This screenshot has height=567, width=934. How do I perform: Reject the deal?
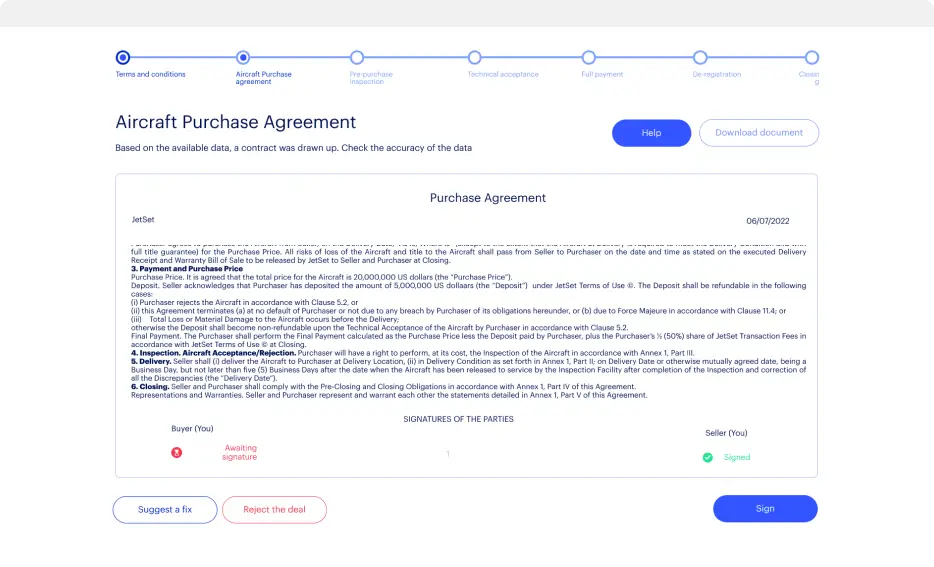[274, 509]
